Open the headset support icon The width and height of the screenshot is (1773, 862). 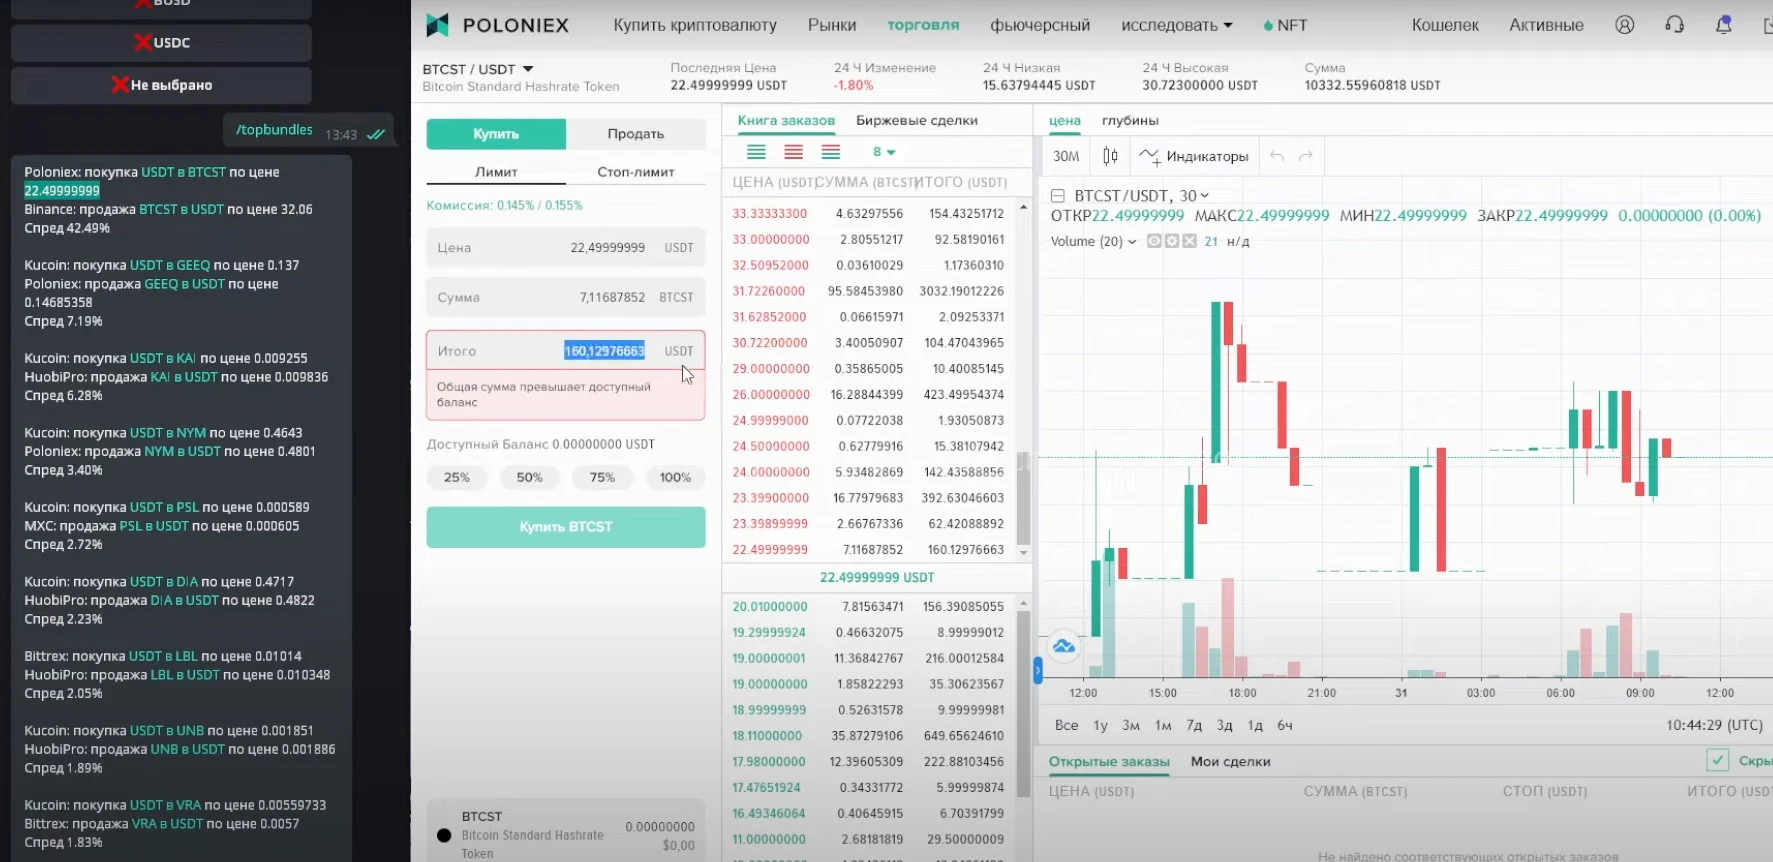1674,25
